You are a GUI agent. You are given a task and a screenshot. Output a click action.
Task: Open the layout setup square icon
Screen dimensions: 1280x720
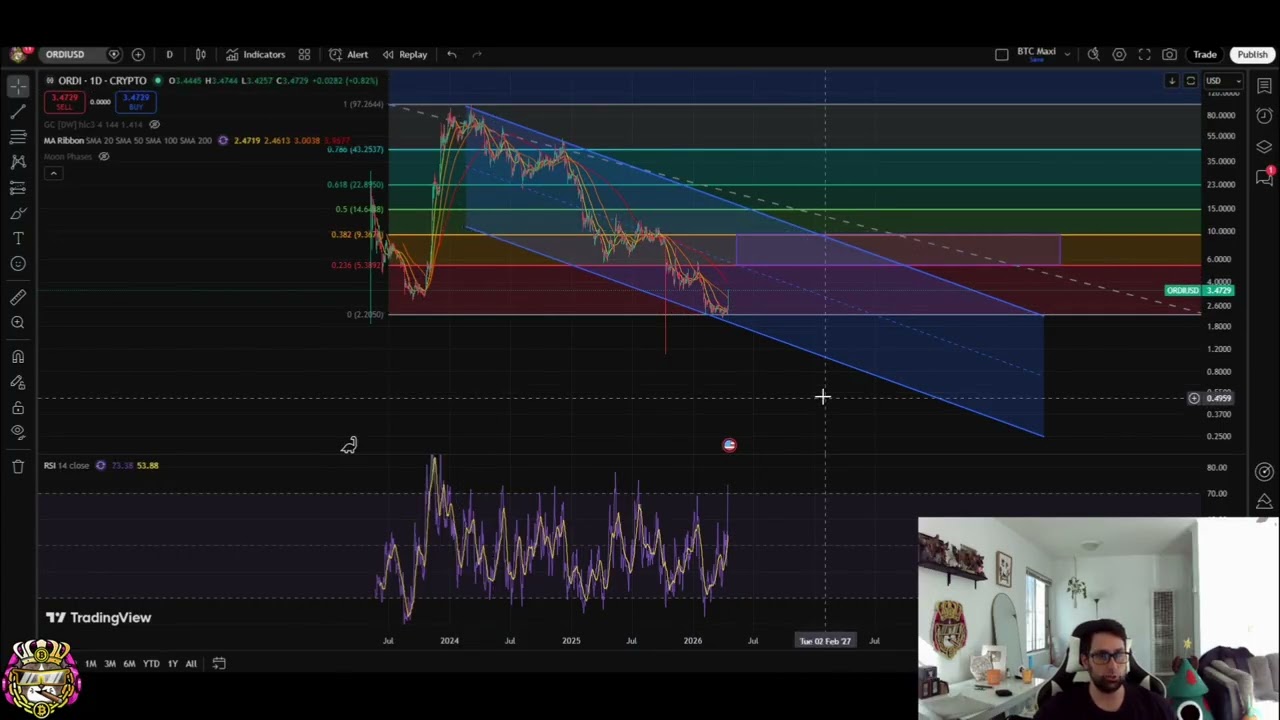(x=1001, y=54)
